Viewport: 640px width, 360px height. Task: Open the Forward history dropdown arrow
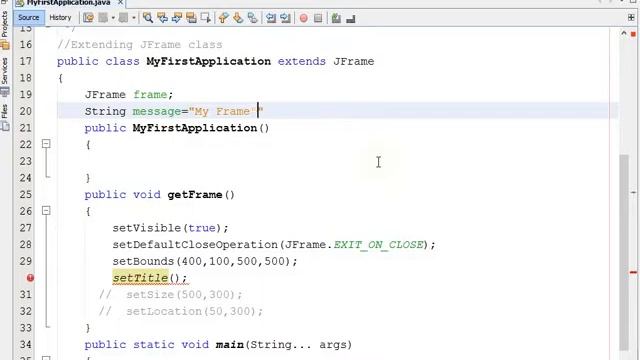coord(133,18)
